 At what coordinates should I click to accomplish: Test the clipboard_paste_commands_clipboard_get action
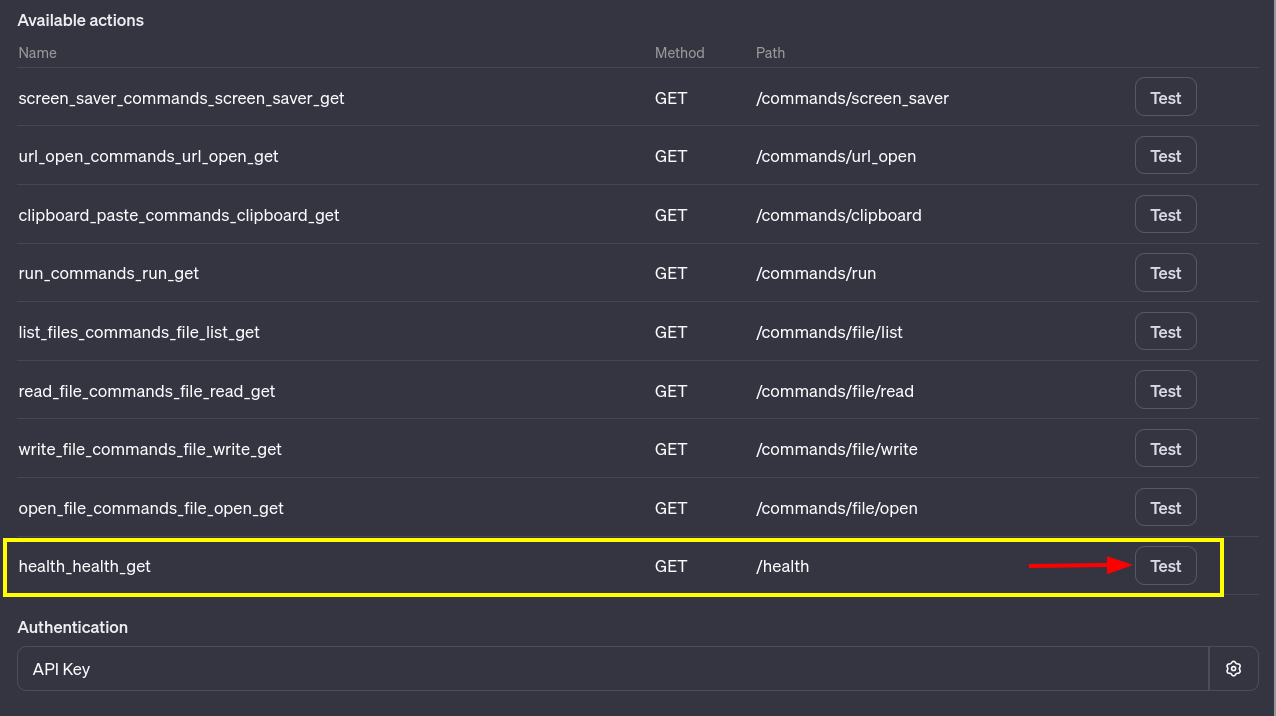1165,214
